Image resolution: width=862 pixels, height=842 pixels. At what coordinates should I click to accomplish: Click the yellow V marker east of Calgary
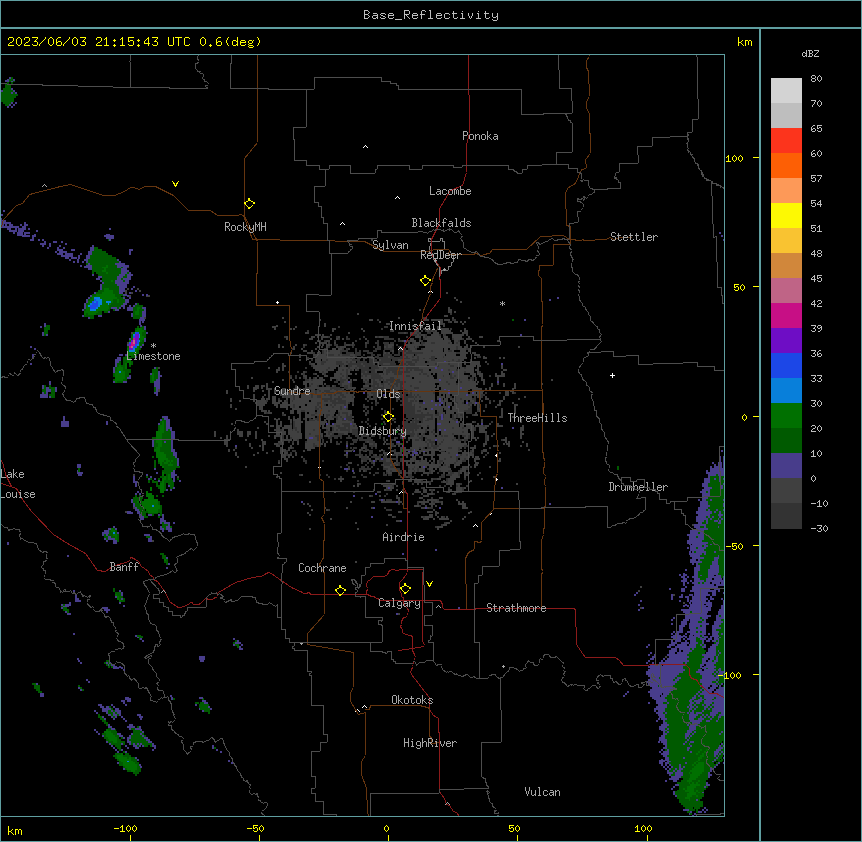point(429,584)
